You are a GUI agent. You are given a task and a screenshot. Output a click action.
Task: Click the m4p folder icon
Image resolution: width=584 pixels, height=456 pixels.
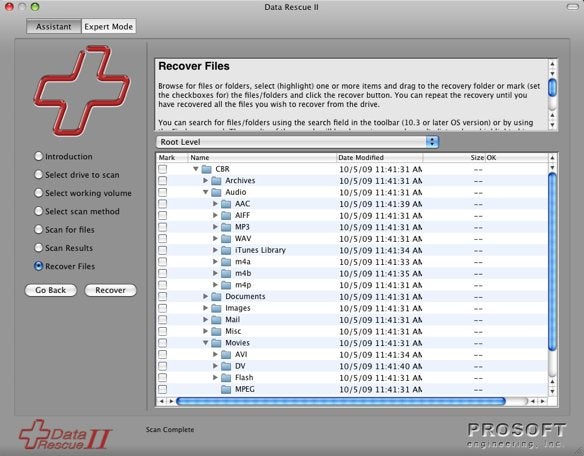tap(226, 285)
